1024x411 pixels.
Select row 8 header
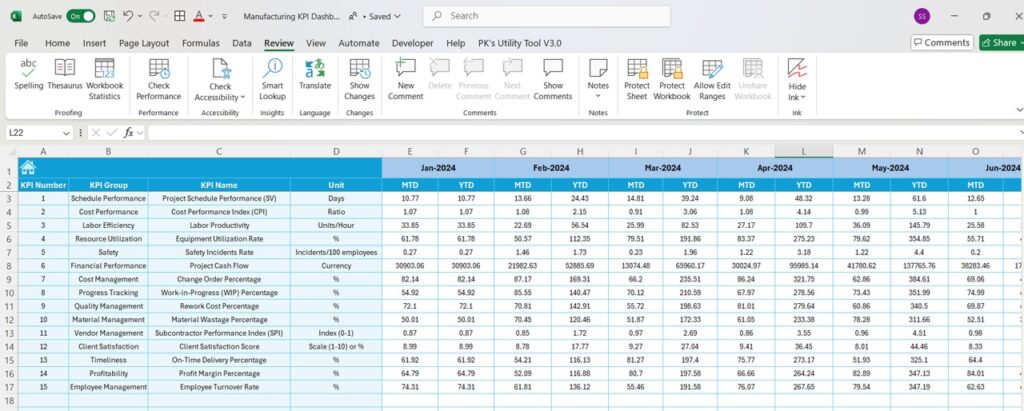click(x=9, y=266)
